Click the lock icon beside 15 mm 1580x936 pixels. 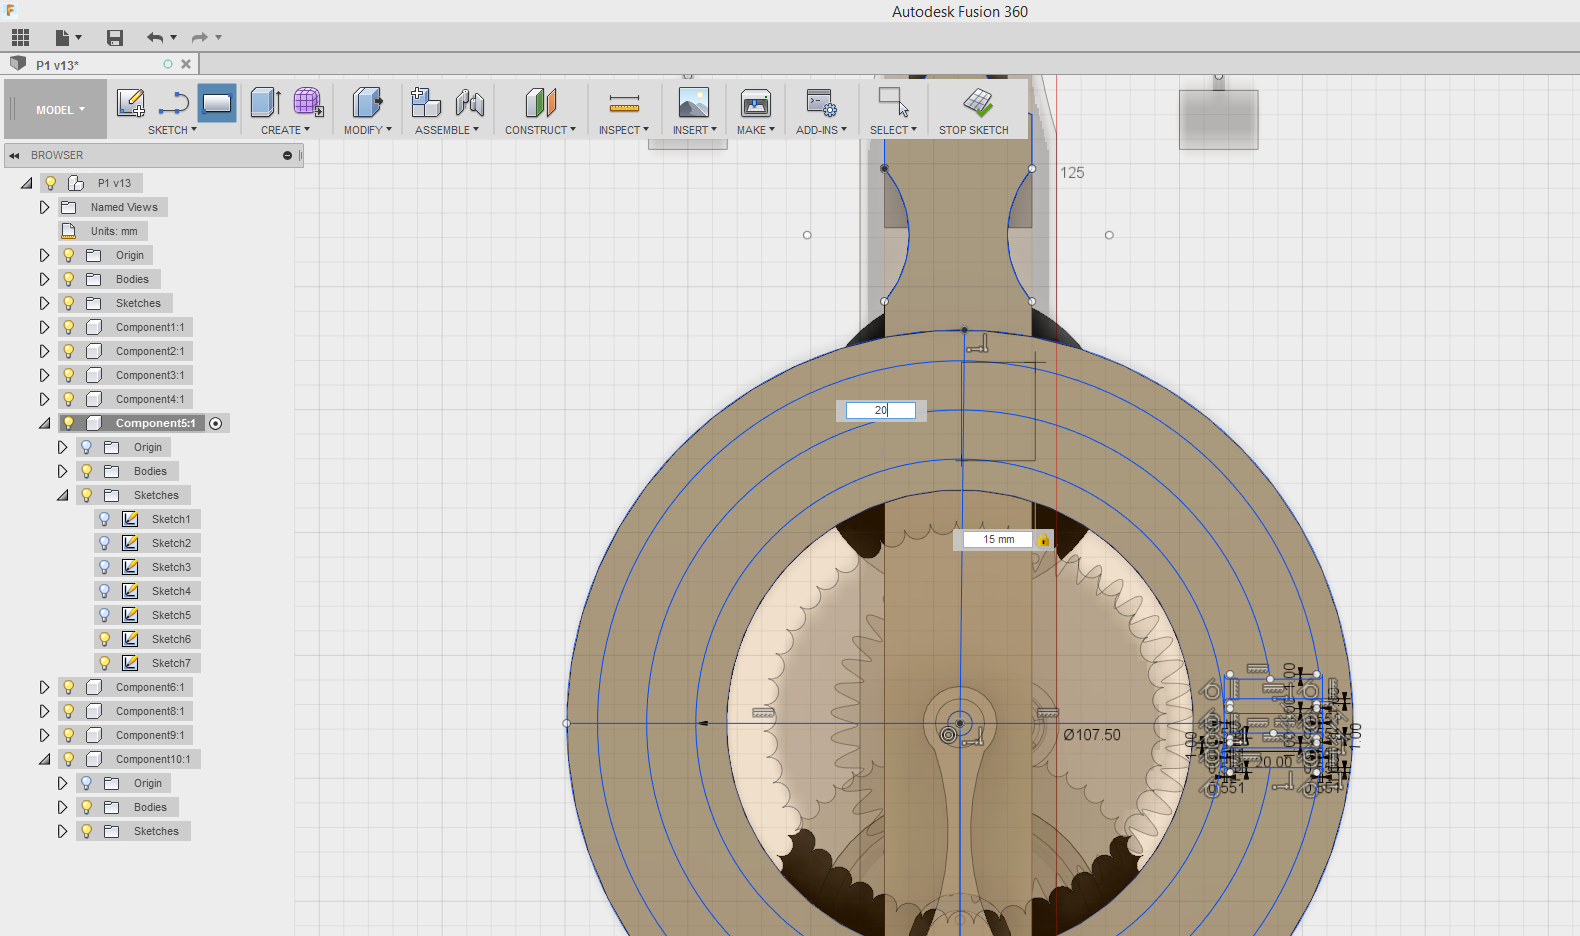[x=1043, y=540]
